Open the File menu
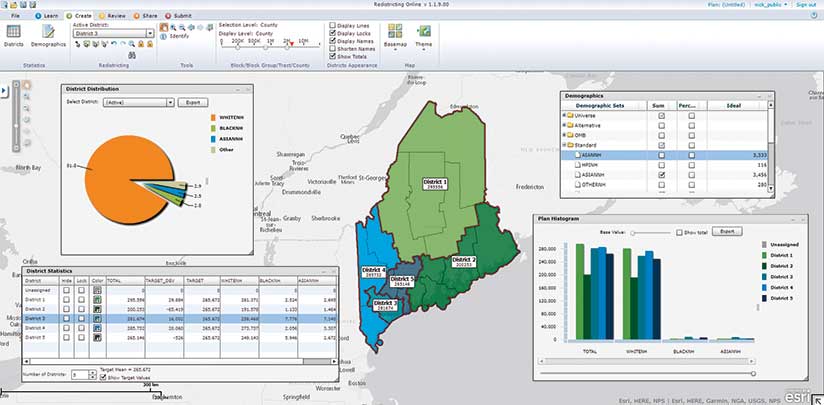Image resolution: width=824 pixels, height=405 pixels. (15, 17)
